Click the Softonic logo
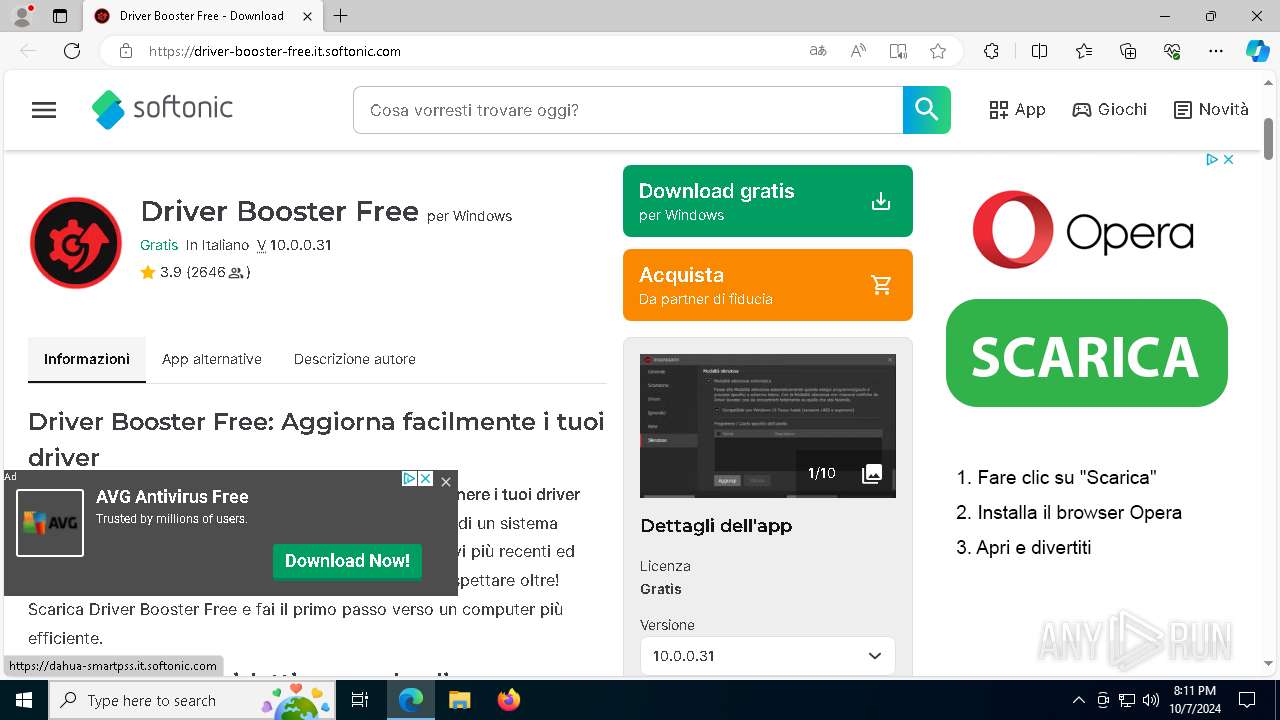This screenshot has height=720, width=1280. [x=162, y=109]
